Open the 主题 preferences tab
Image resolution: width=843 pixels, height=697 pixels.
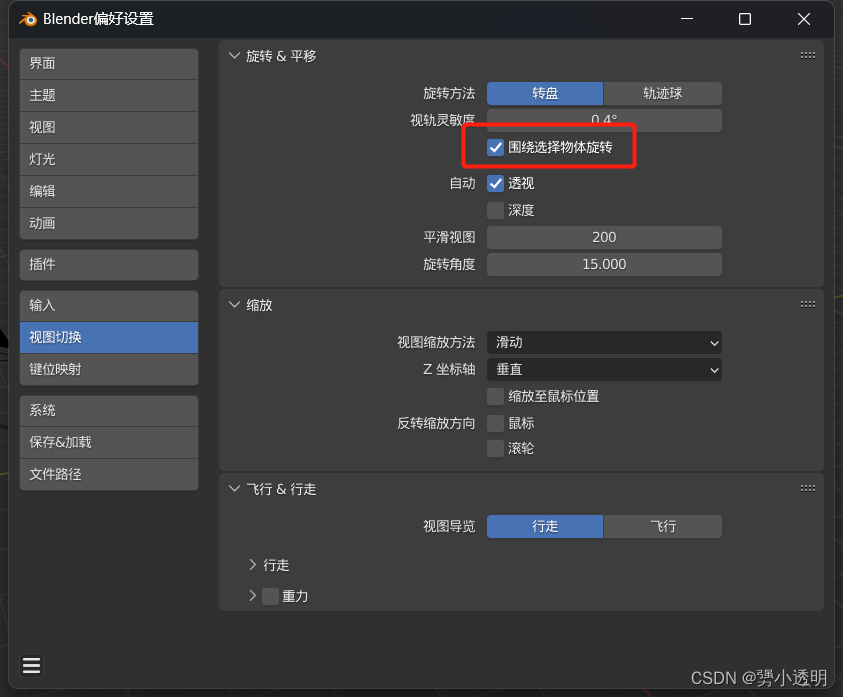coord(109,96)
